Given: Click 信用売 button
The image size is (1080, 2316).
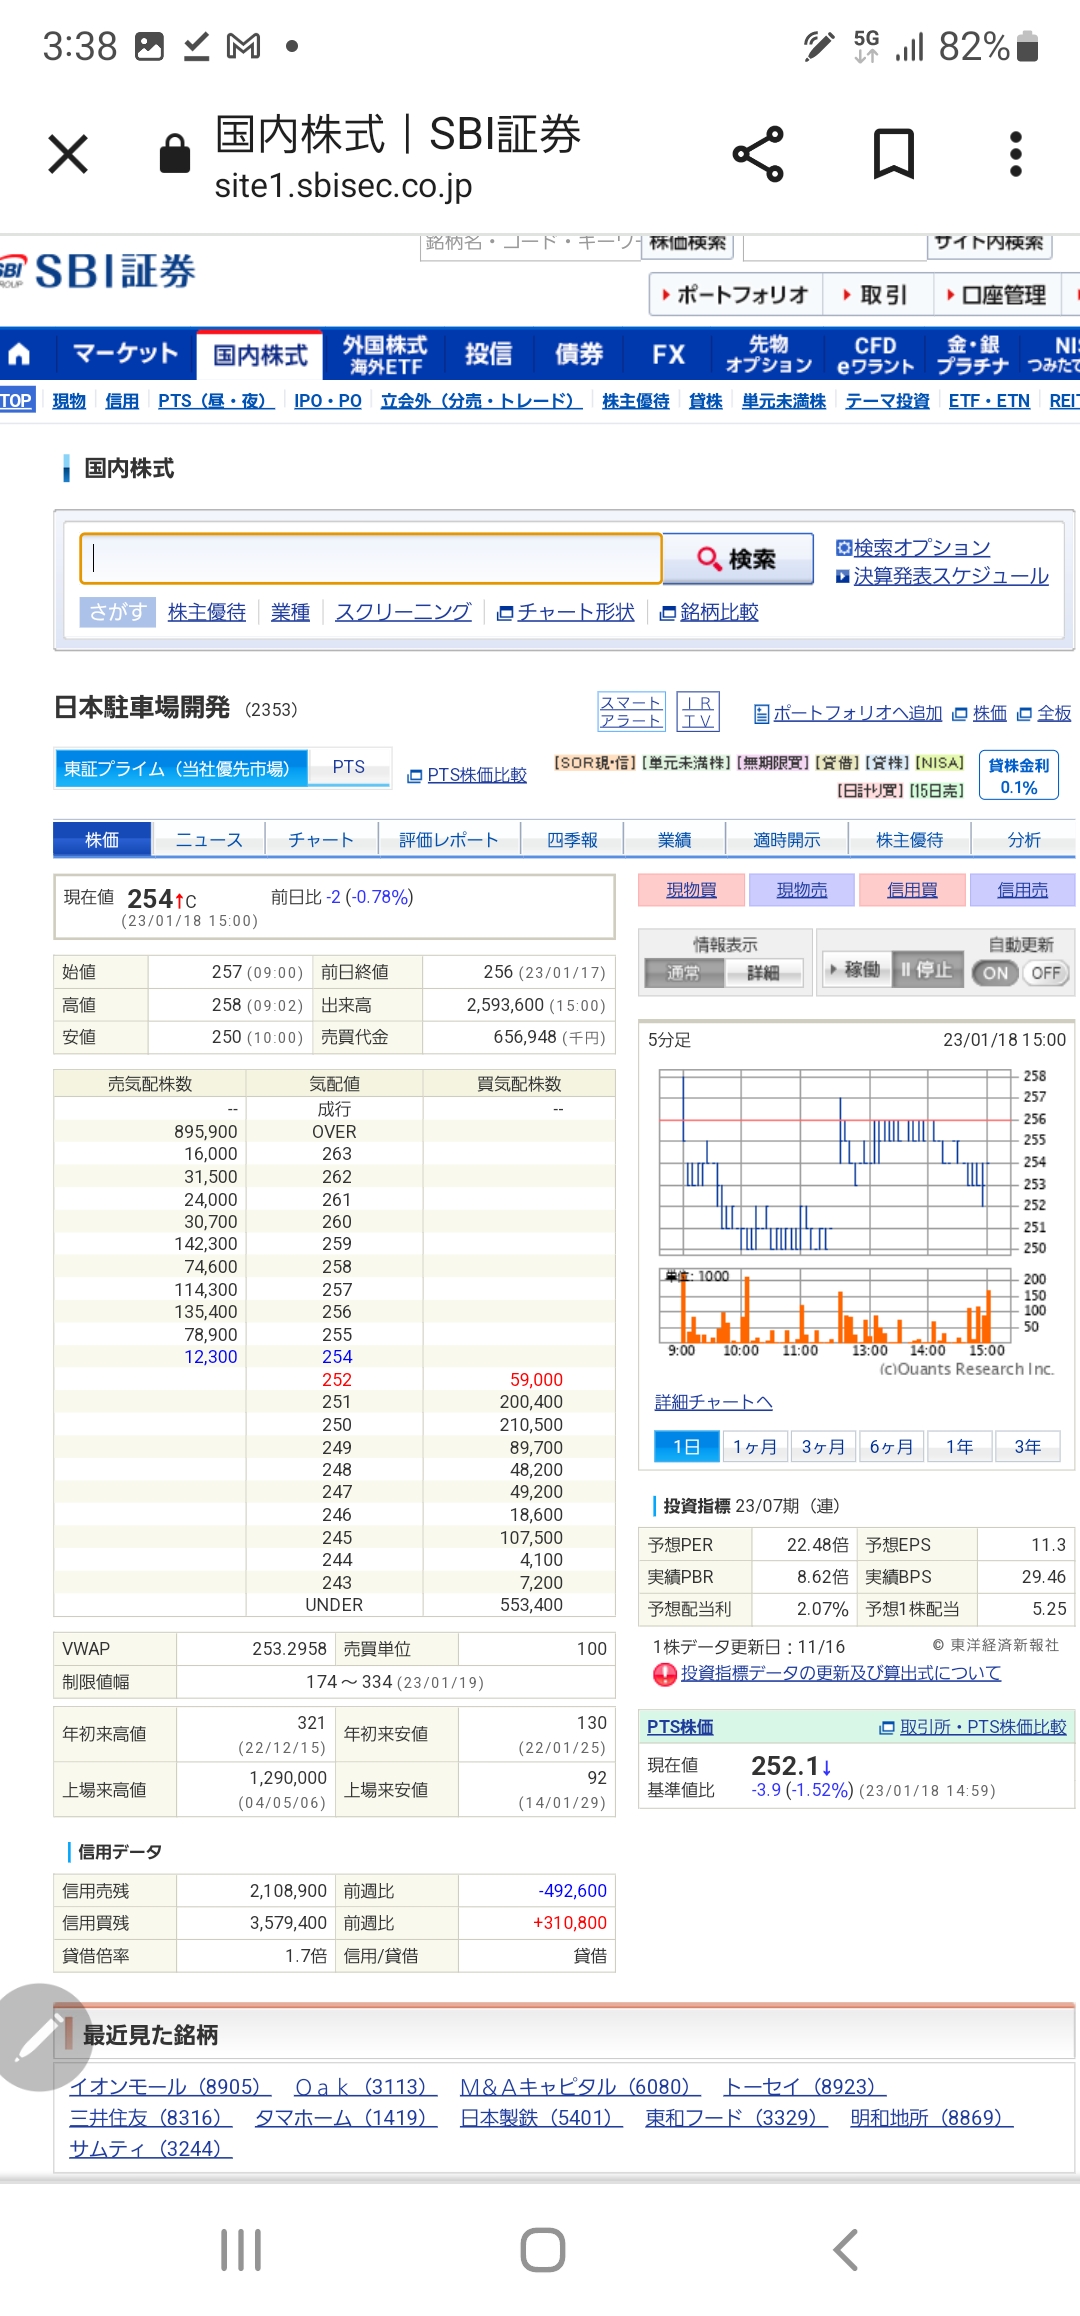Looking at the screenshot, I should coord(1023,890).
